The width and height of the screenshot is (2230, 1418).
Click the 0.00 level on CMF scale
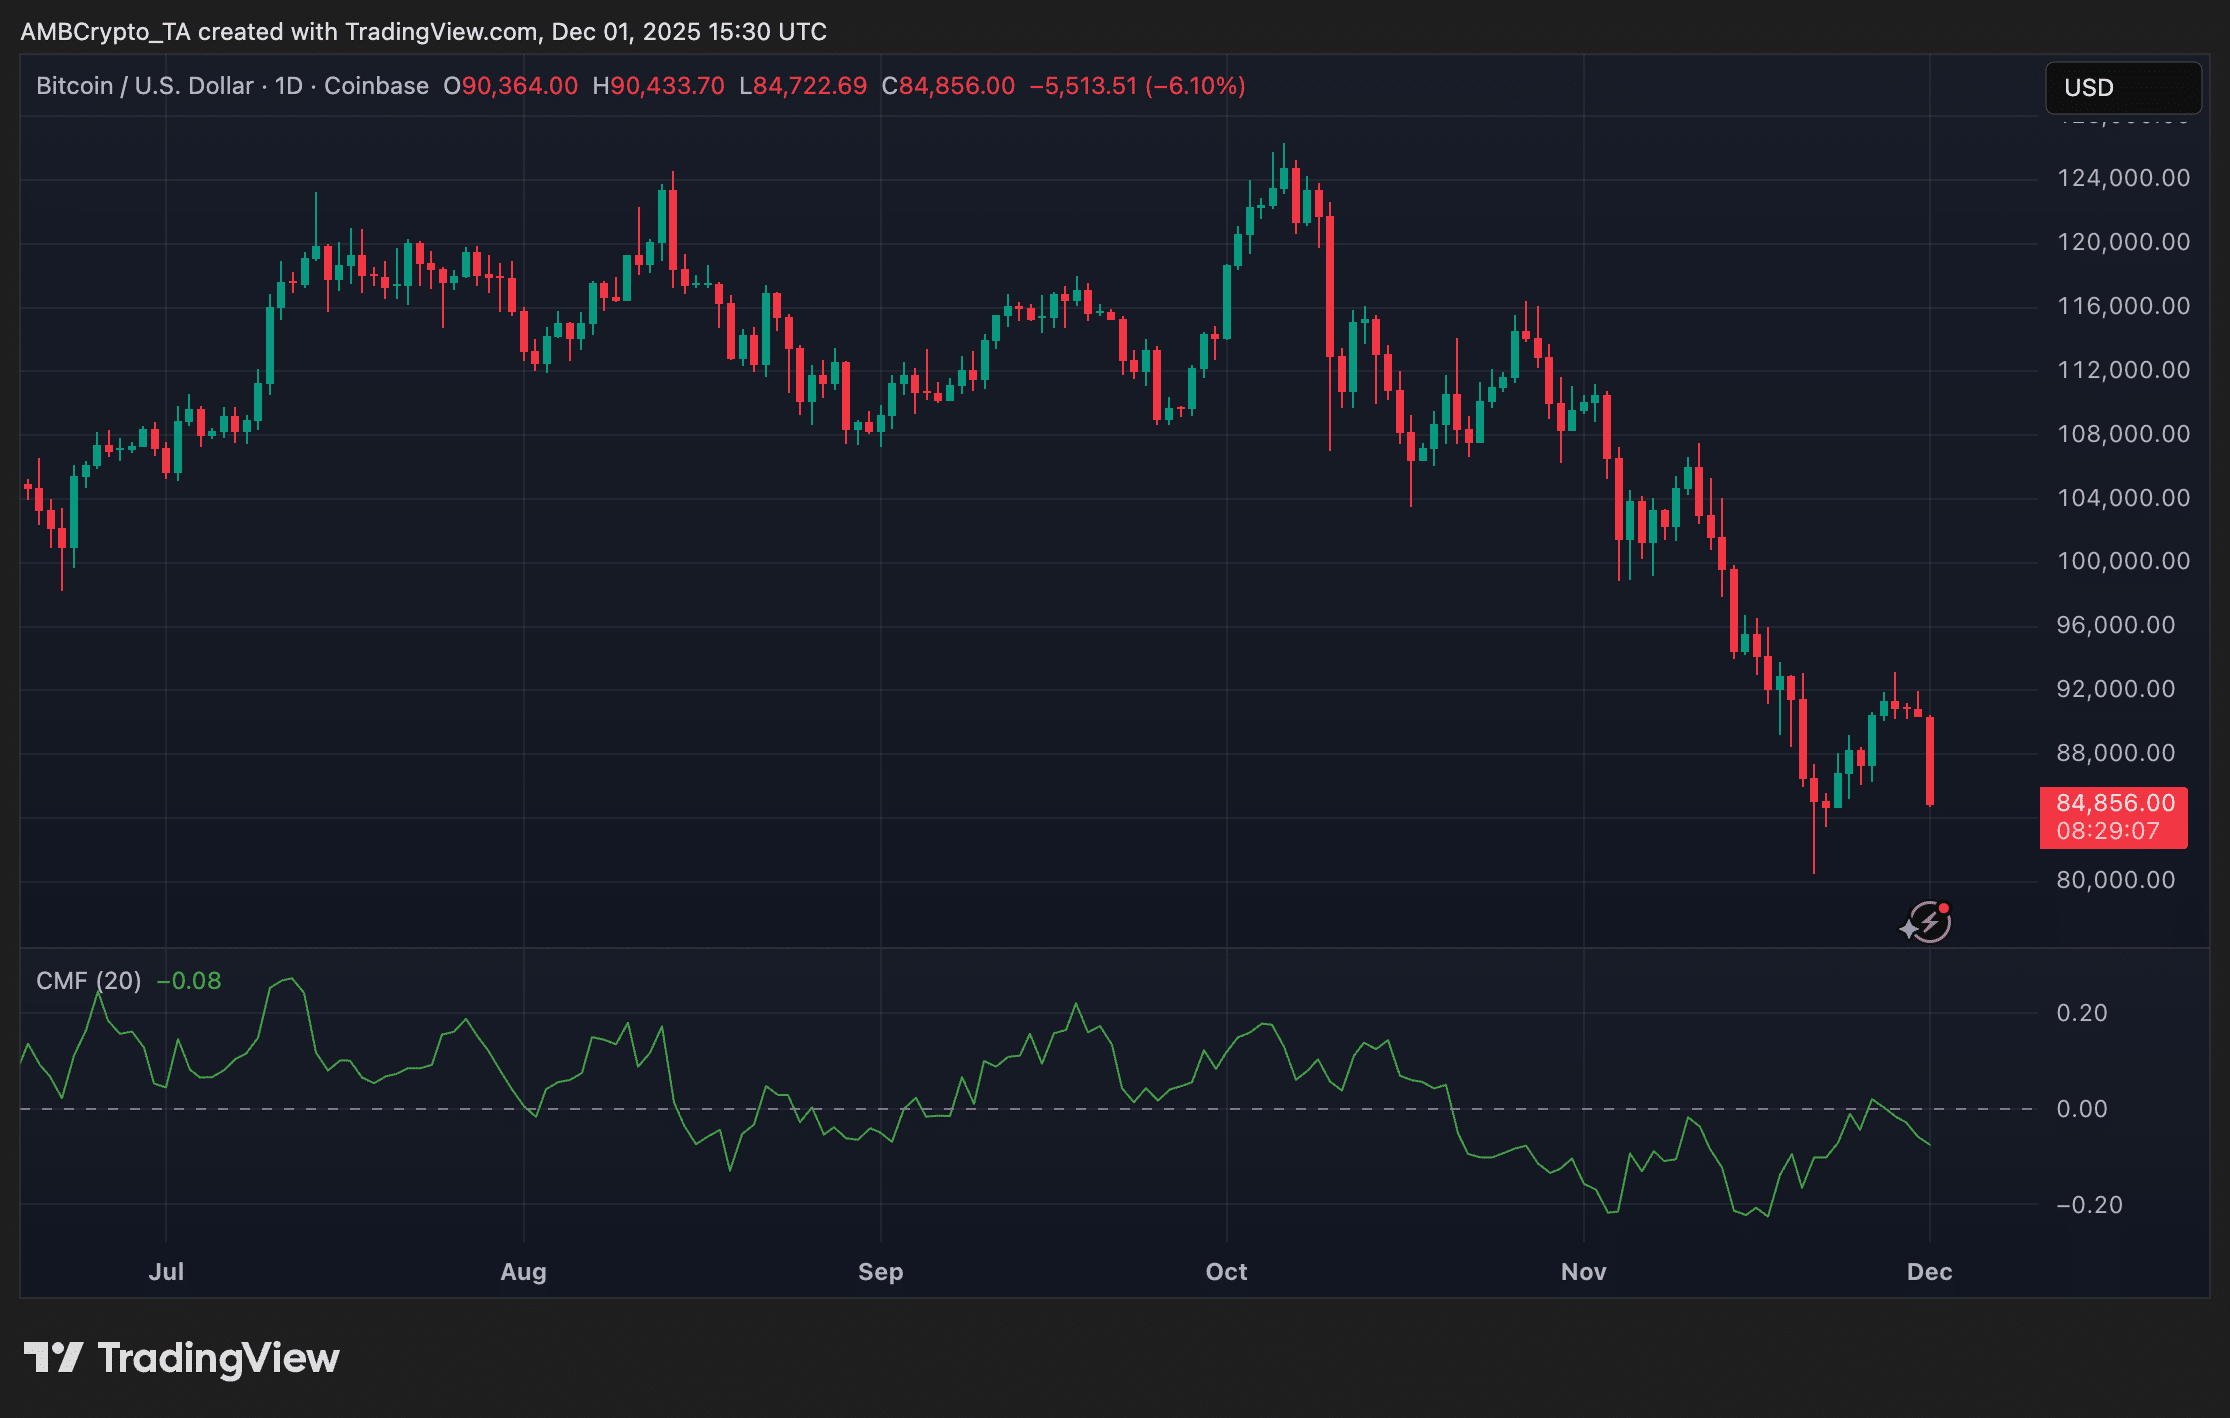(2081, 1109)
